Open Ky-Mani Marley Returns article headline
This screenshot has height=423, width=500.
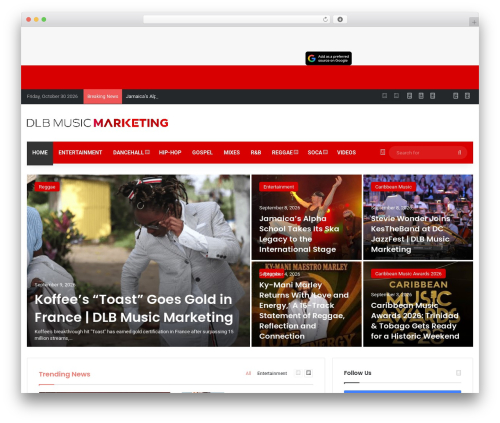tap(304, 310)
